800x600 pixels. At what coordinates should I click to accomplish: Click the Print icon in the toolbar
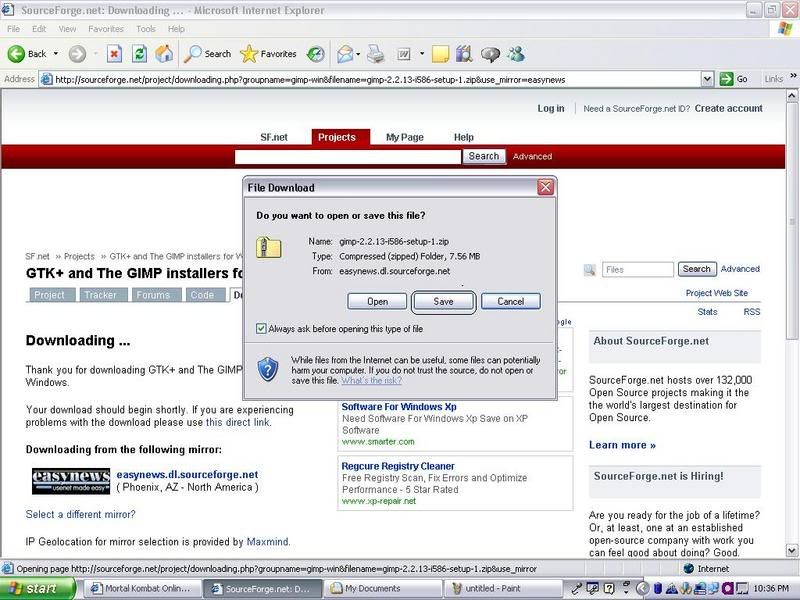click(376, 54)
